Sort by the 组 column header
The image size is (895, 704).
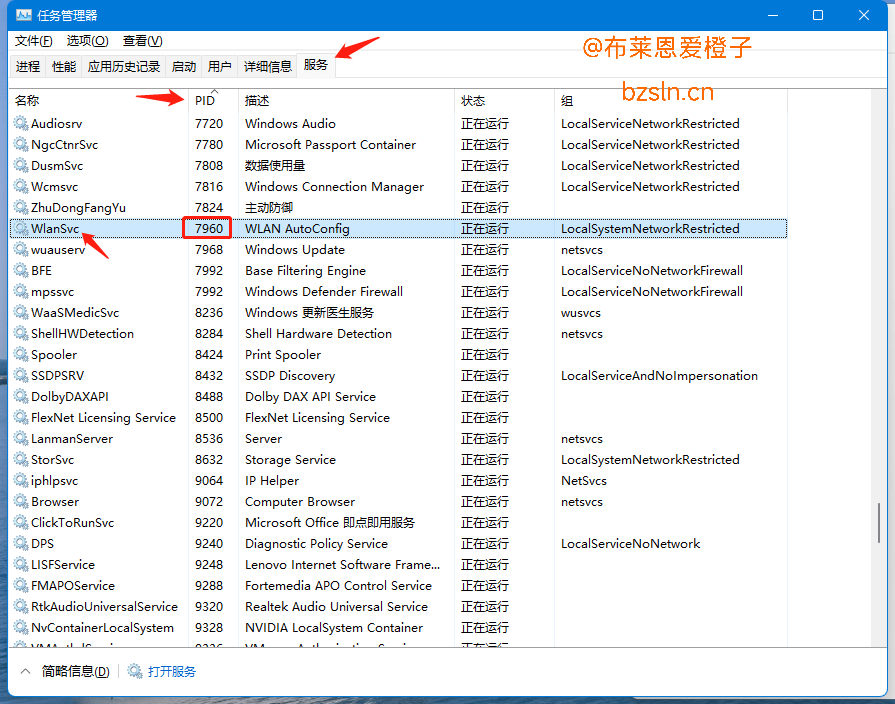click(x=671, y=100)
